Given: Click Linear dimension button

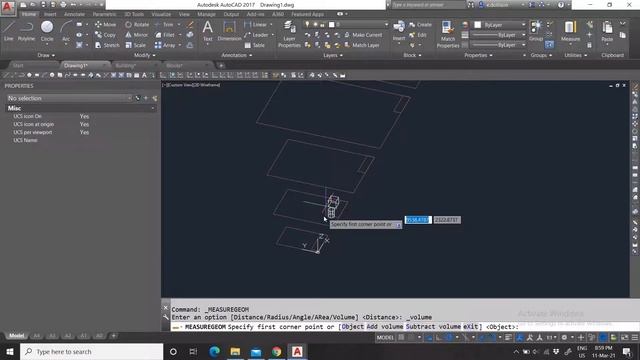Looking at the screenshot, I should click(x=255, y=24).
